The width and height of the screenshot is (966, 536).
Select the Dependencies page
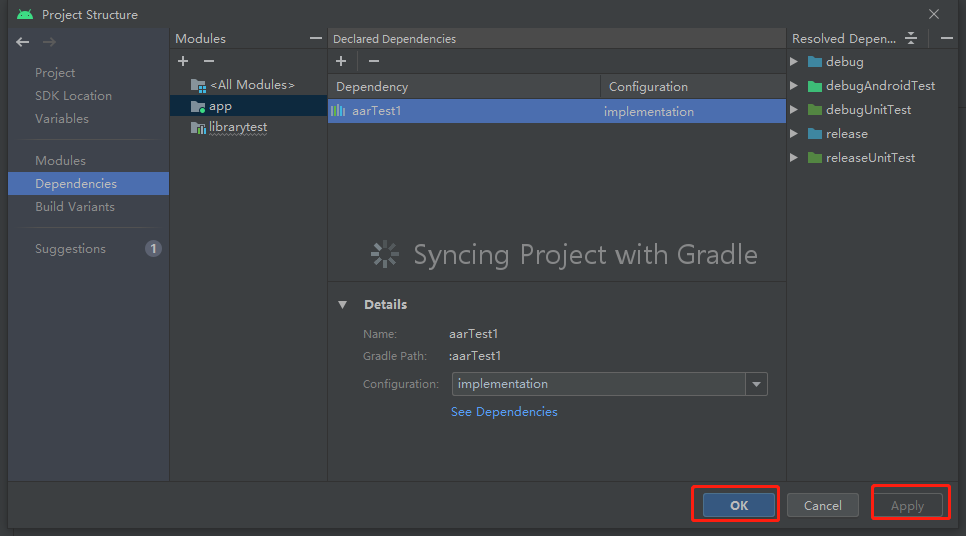point(88,184)
